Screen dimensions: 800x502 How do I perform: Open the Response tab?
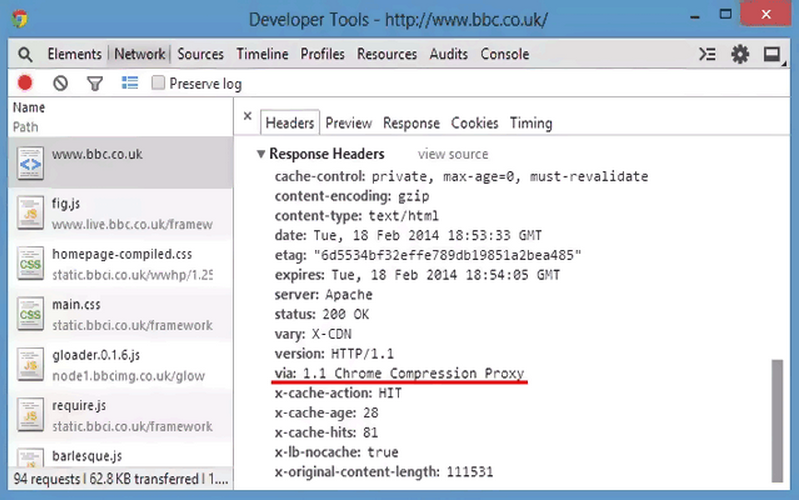pos(411,123)
